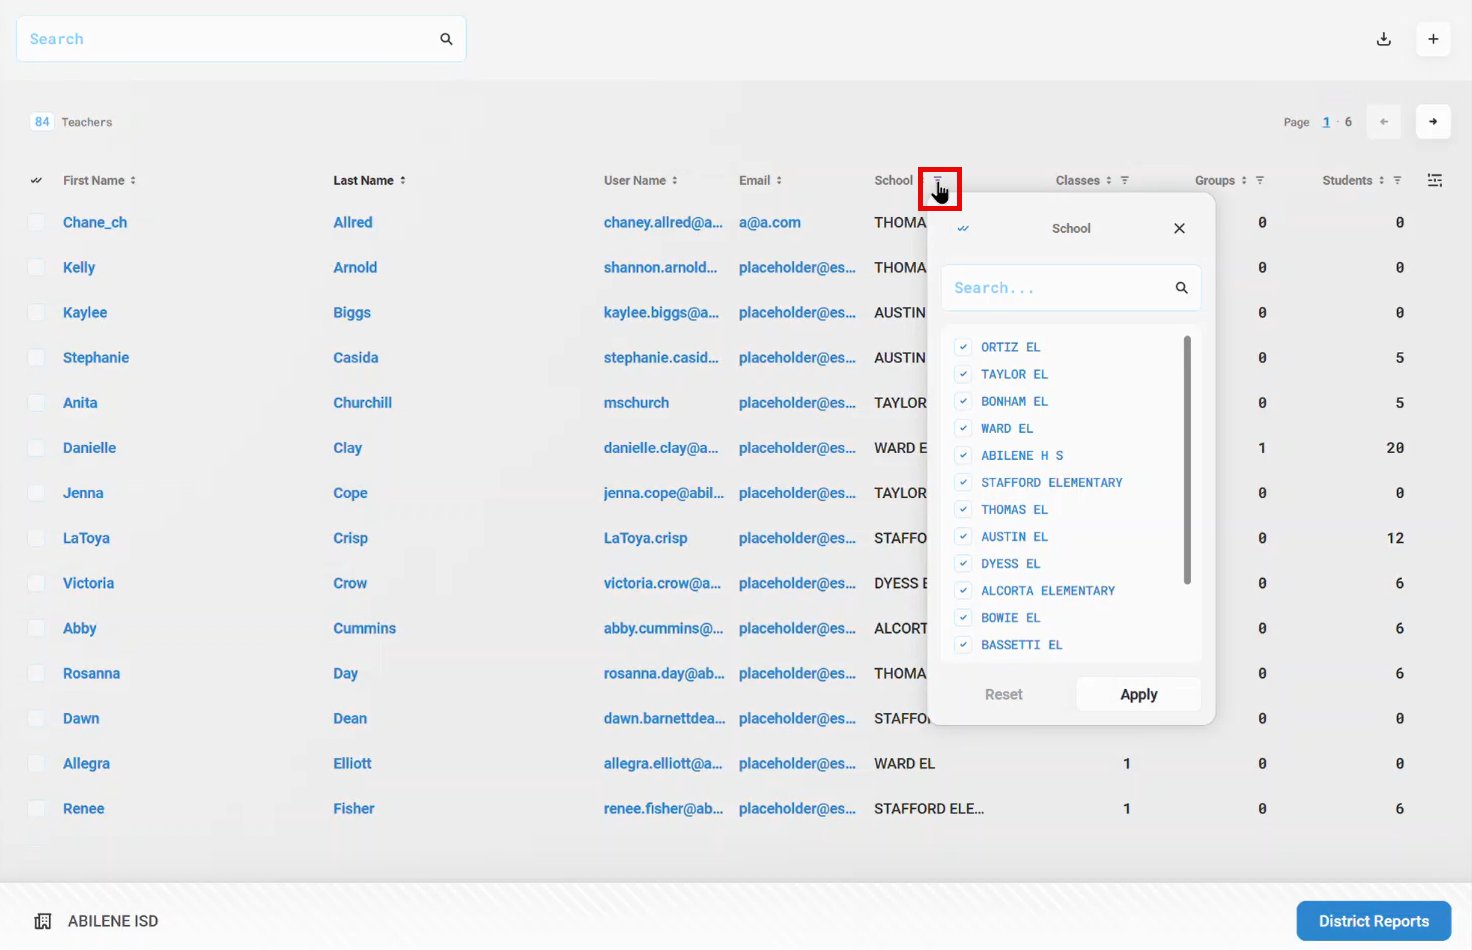The image size is (1472, 950).
Task: Sort by the First Name column
Action: coord(133,180)
